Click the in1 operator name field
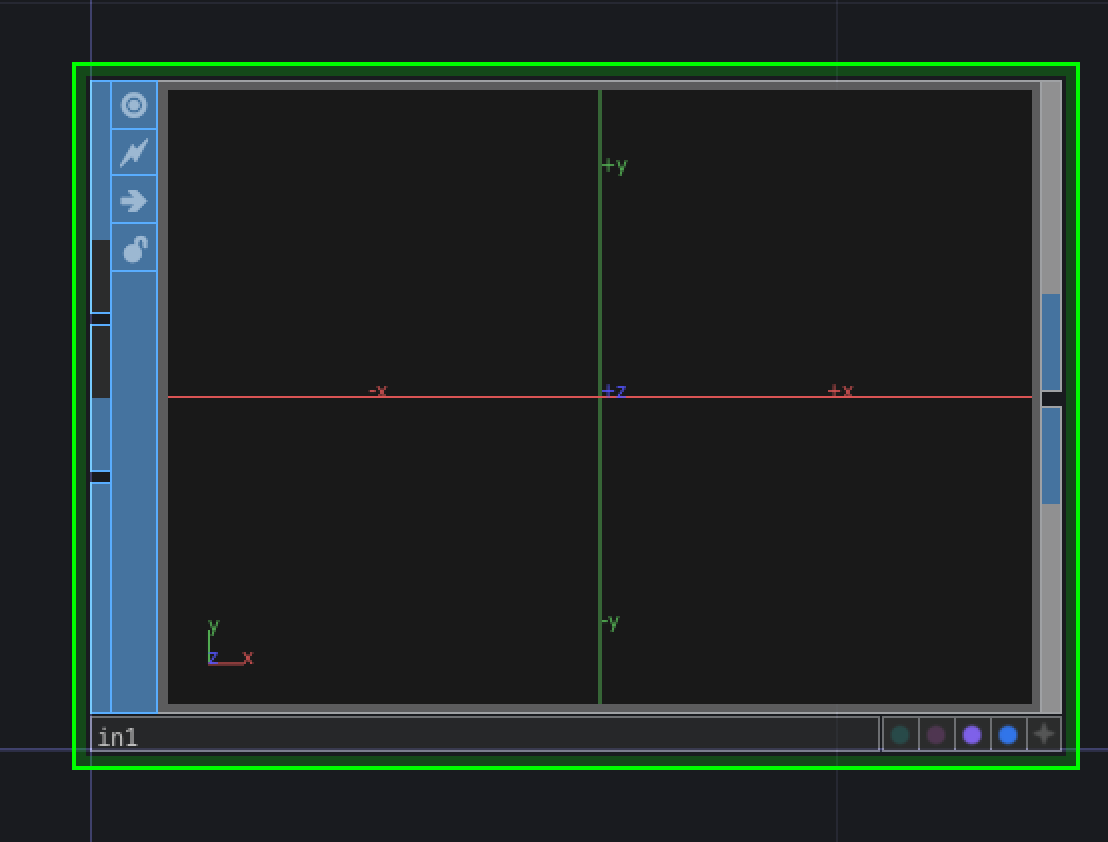Screen dimensions: 1108x842 [485, 735]
